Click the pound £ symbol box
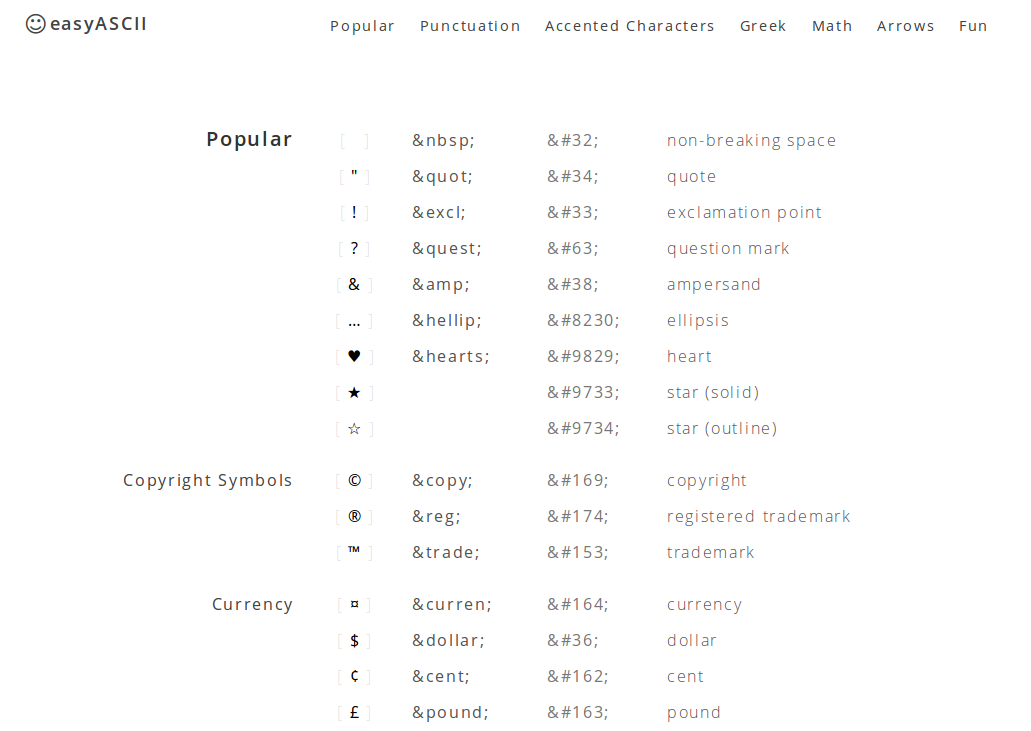The width and height of the screenshot is (1031, 731). coord(354,713)
